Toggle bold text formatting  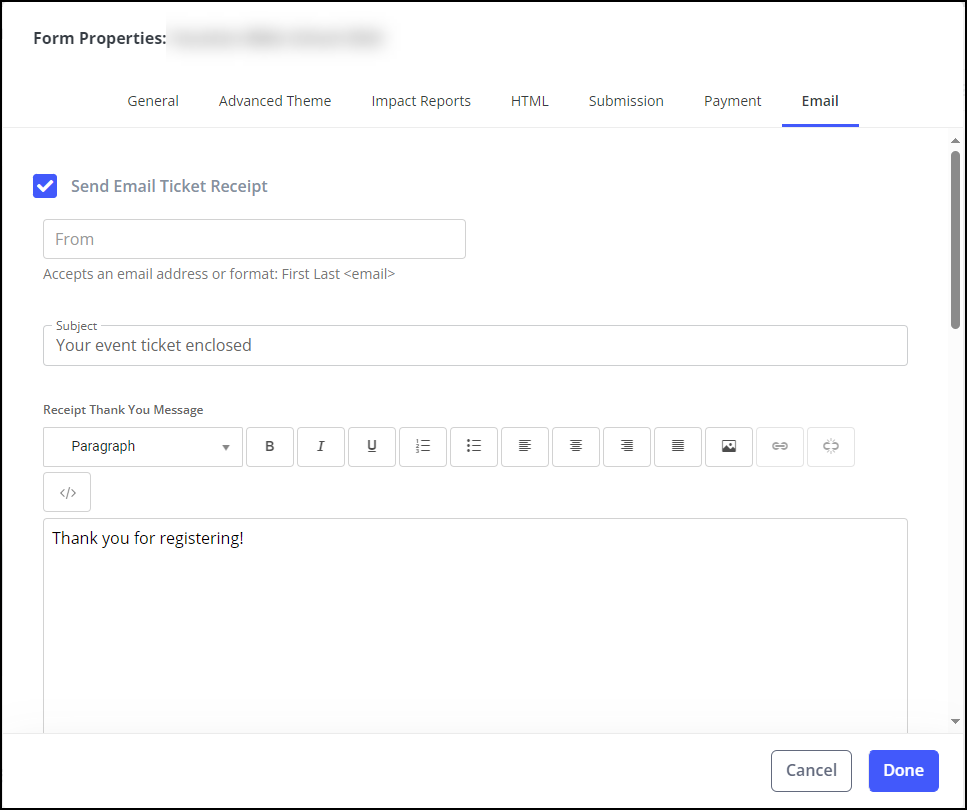(x=270, y=447)
